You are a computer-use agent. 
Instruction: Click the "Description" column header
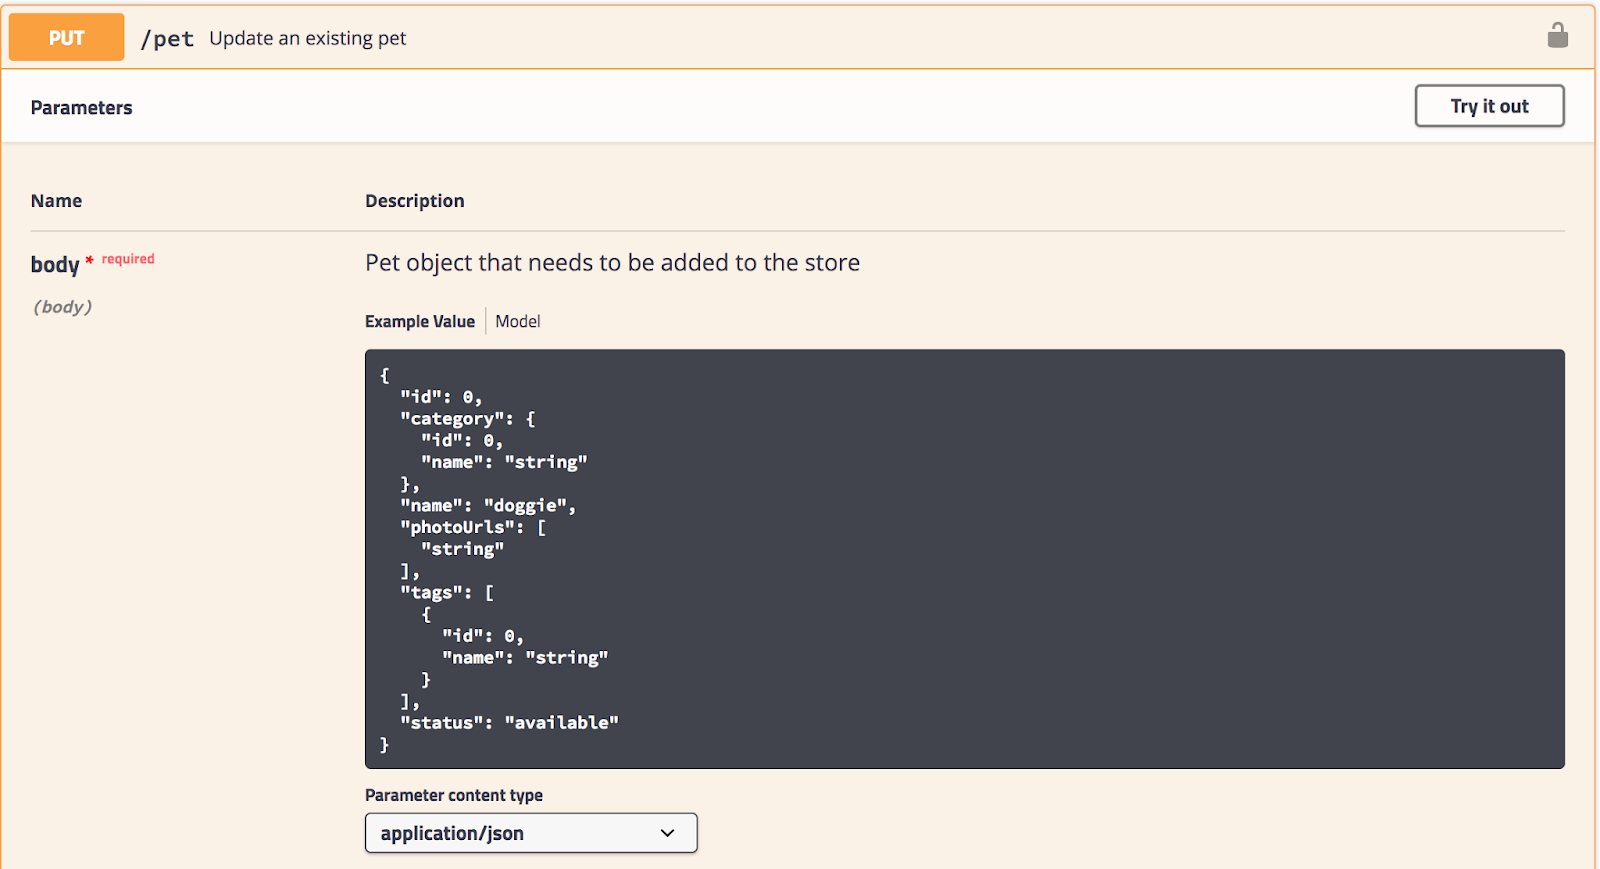[414, 201]
